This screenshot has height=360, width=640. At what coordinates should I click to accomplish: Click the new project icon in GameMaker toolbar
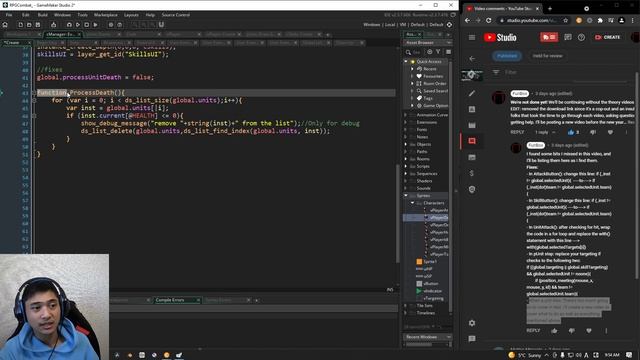click(x=20, y=25)
